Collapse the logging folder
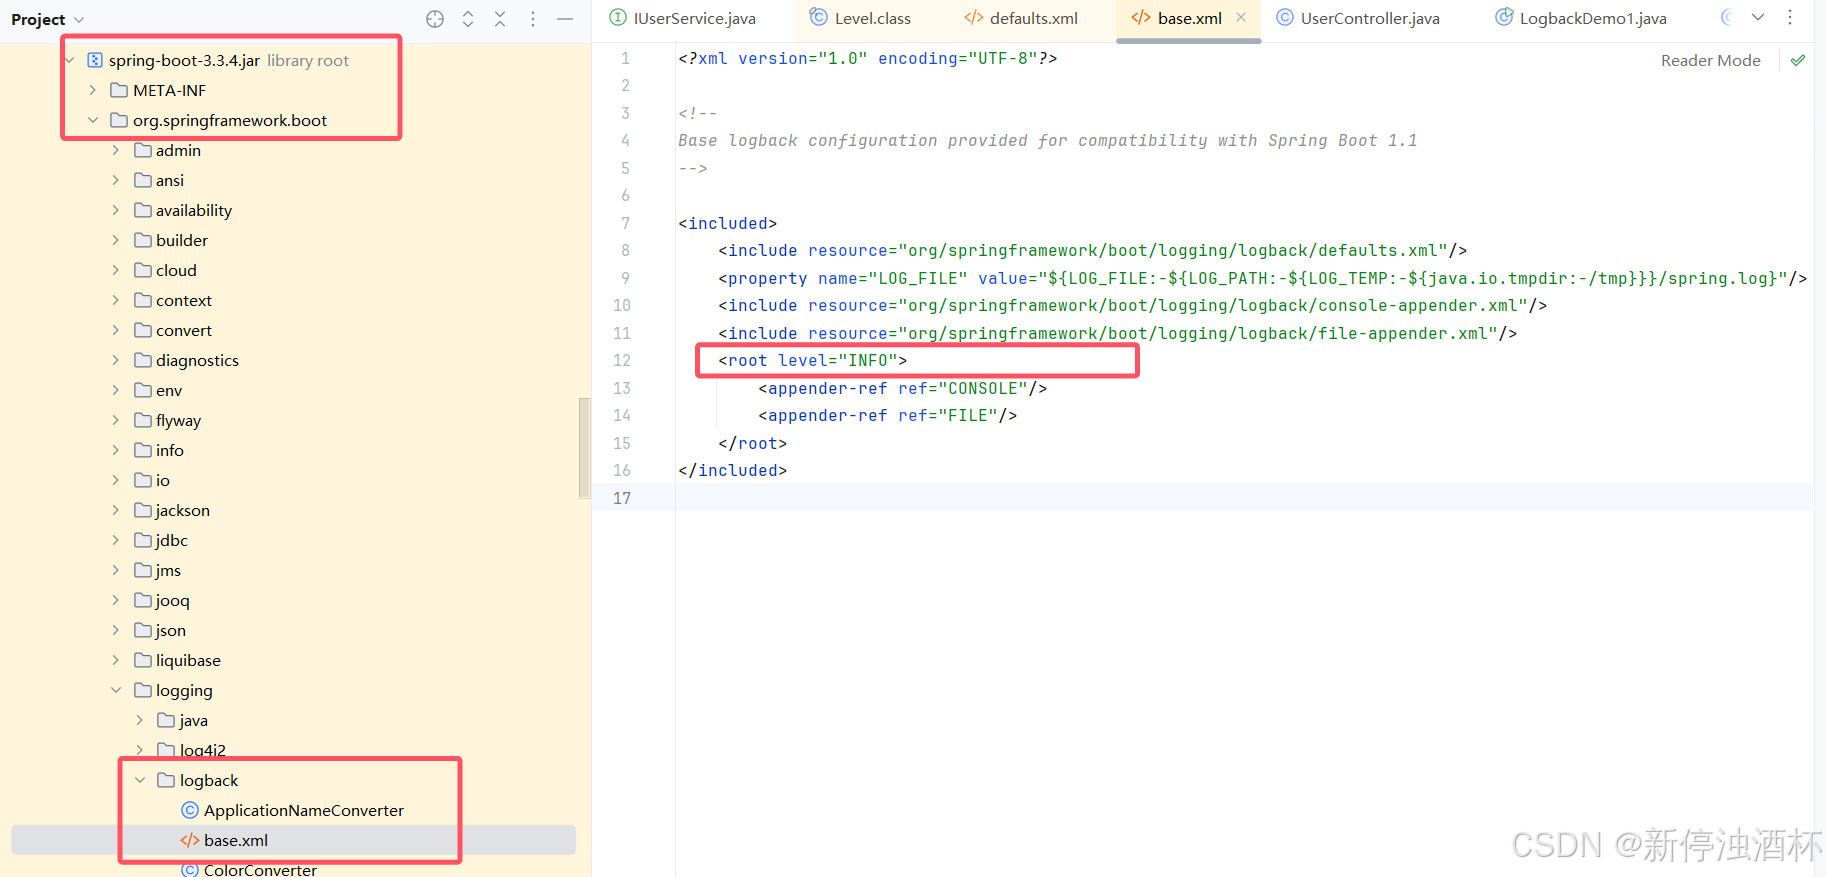Viewport: 1826px width, 877px height. coord(116,690)
